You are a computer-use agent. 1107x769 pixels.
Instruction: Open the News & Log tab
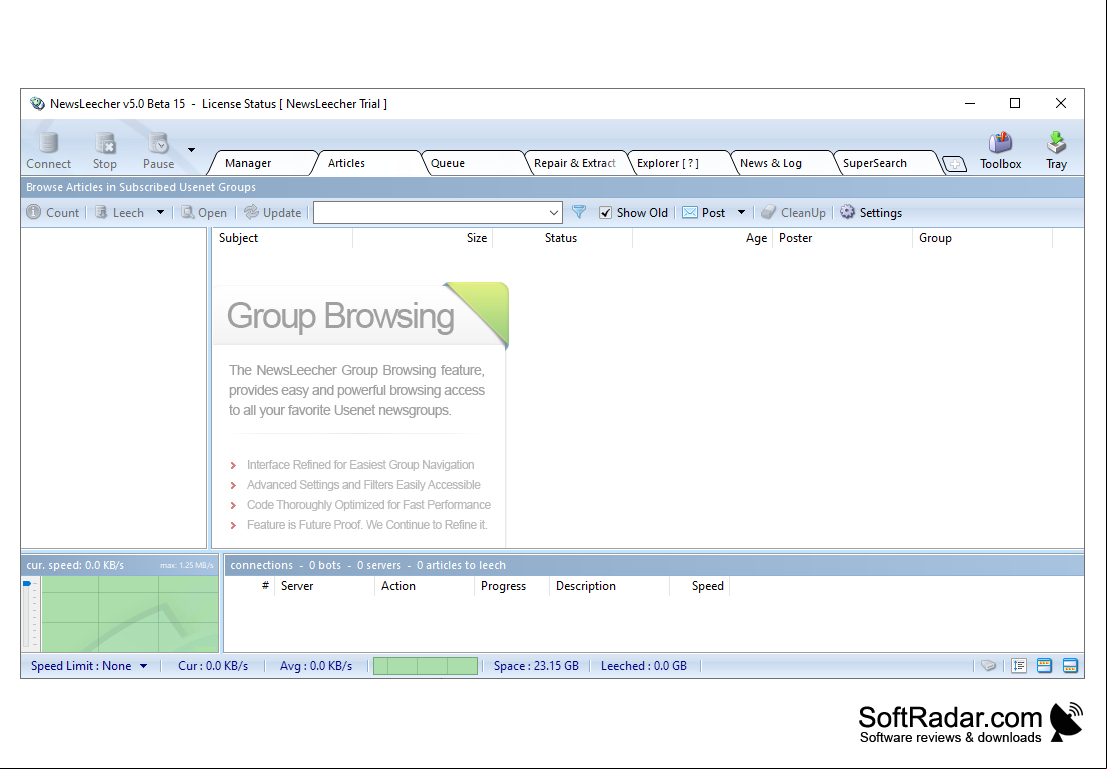coord(771,163)
